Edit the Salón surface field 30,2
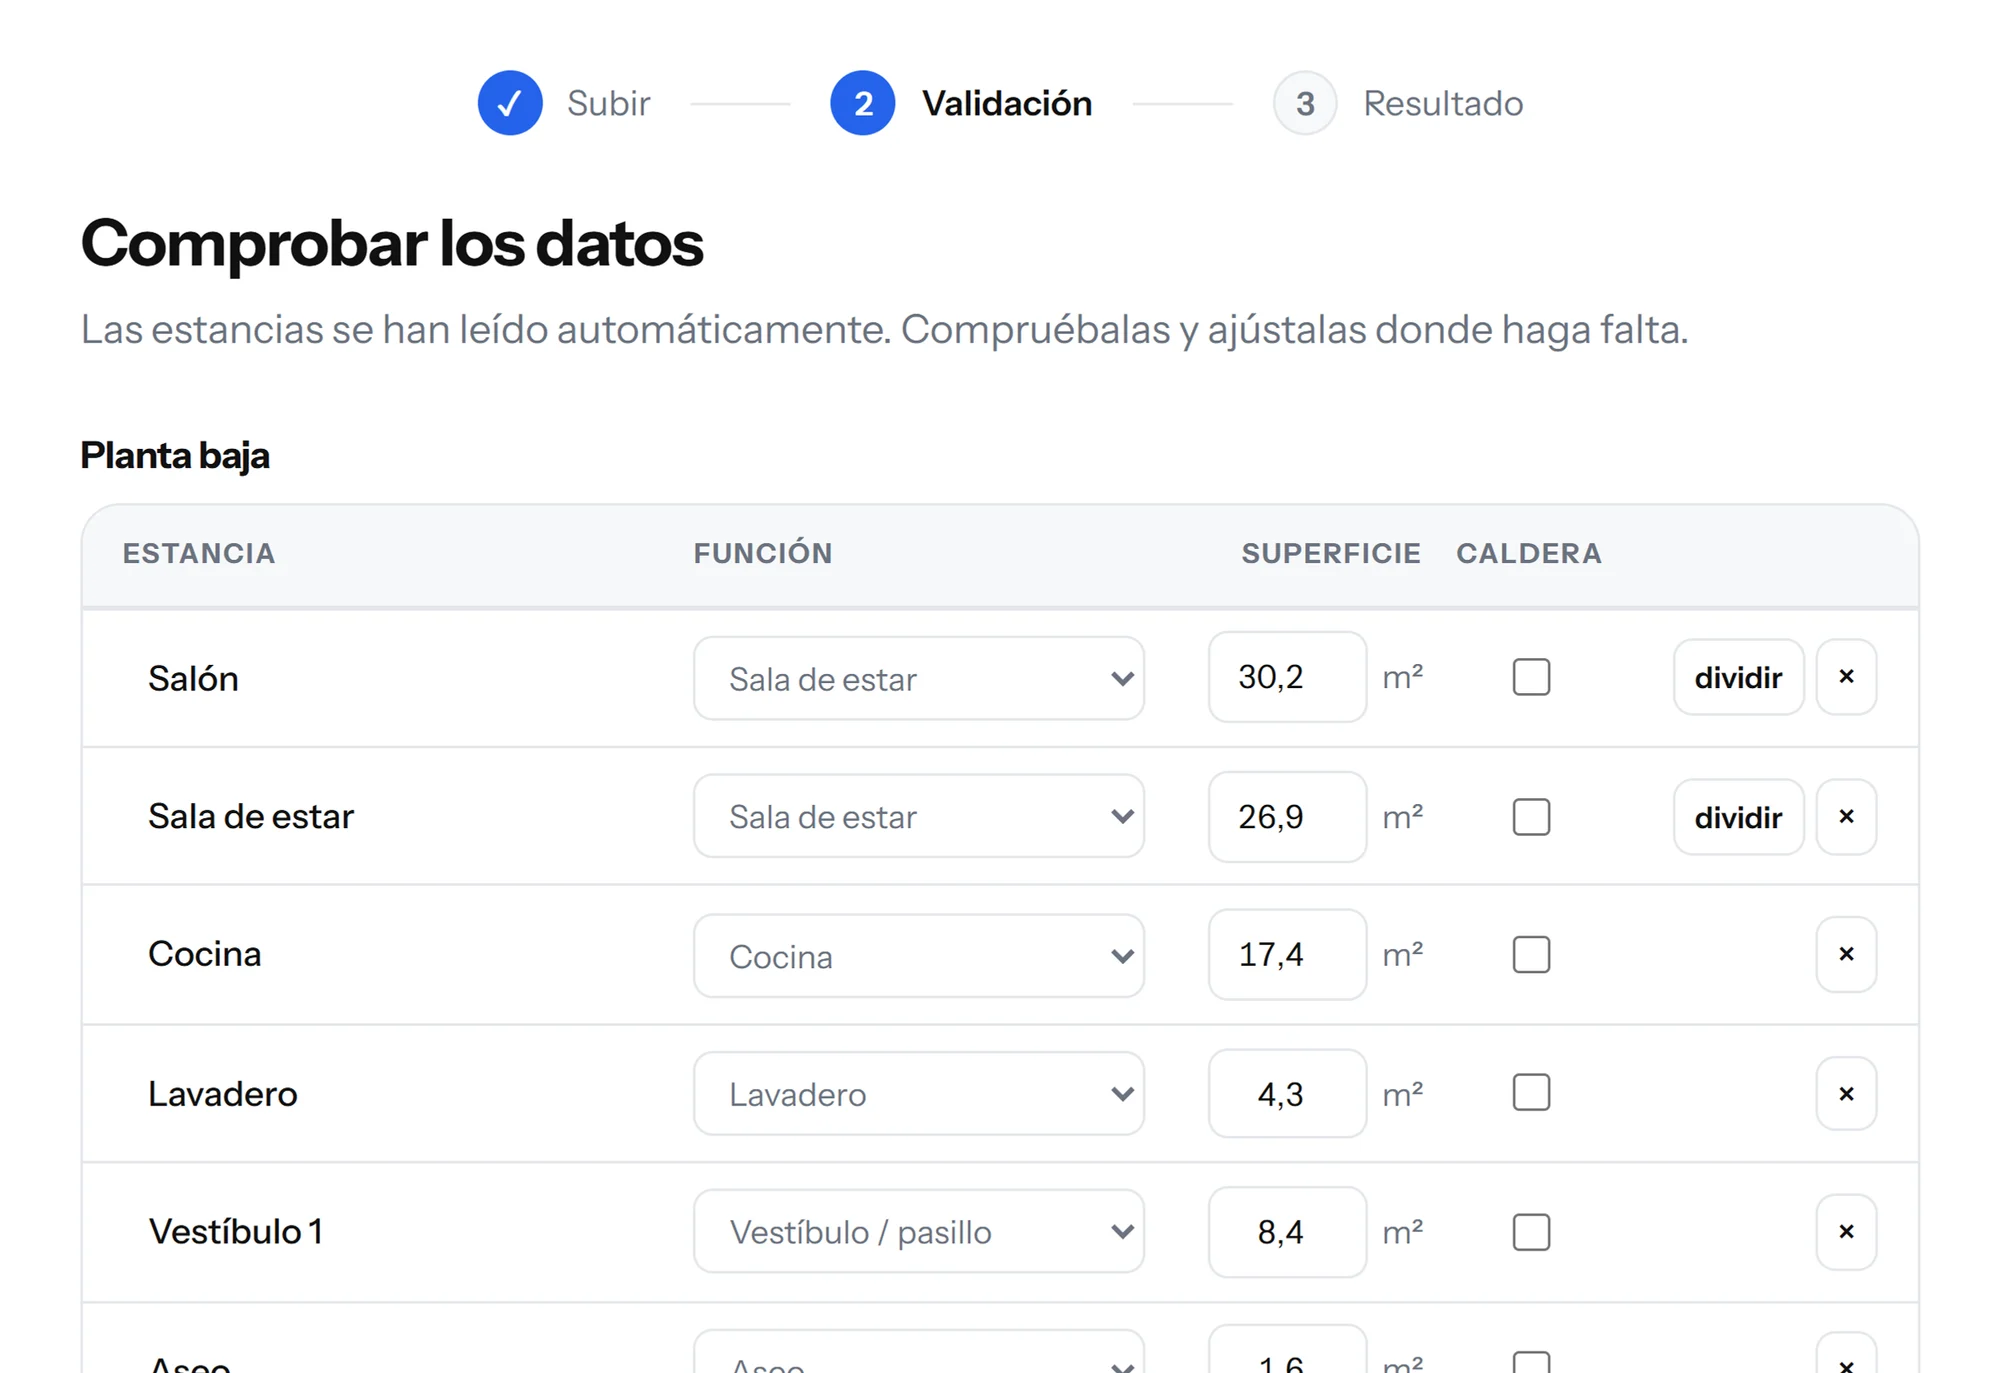Viewport: 2000px width, 1373px height. pyautogui.click(x=1287, y=677)
